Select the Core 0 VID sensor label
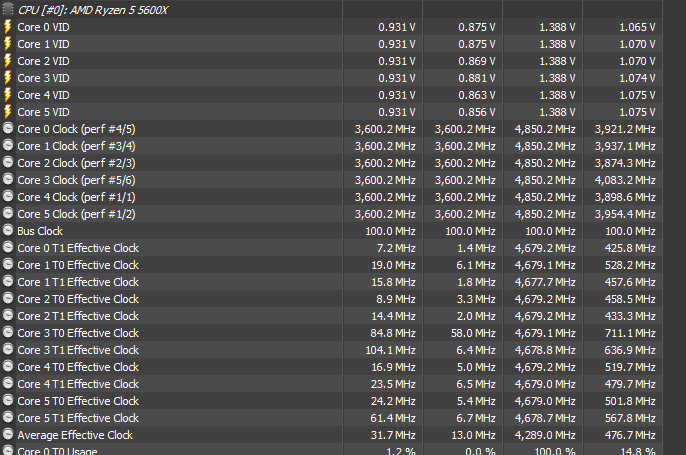Viewport: 686px width, 455px height. click(x=43, y=27)
